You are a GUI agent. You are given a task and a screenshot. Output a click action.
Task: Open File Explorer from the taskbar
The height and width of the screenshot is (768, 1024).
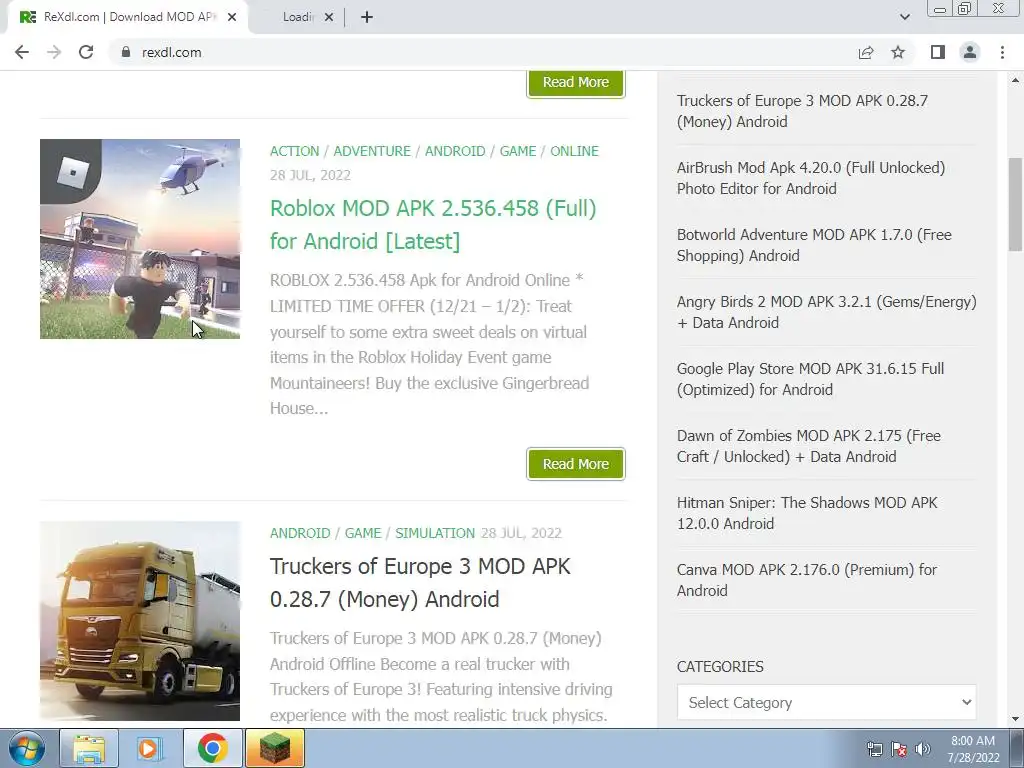pos(89,748)
